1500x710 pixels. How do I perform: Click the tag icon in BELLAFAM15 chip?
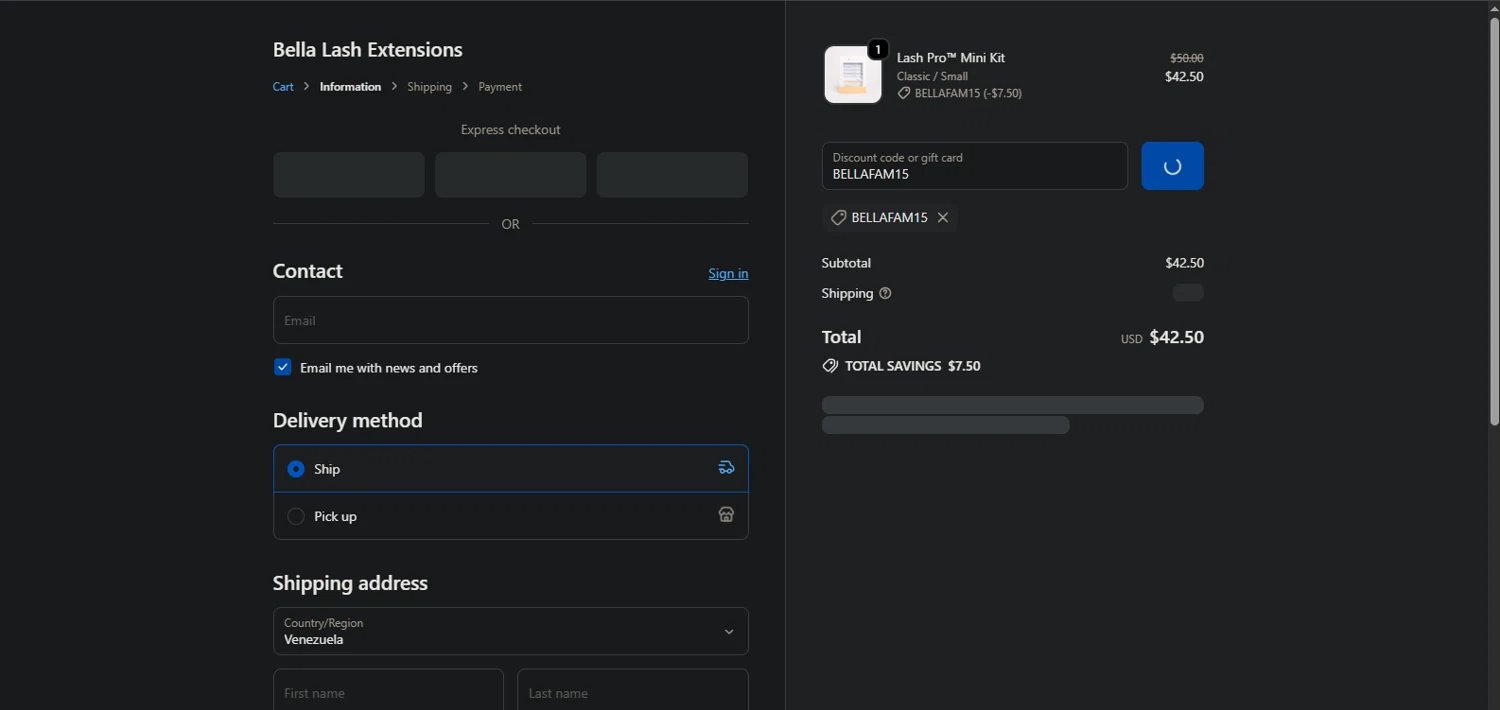click(838, 217)
